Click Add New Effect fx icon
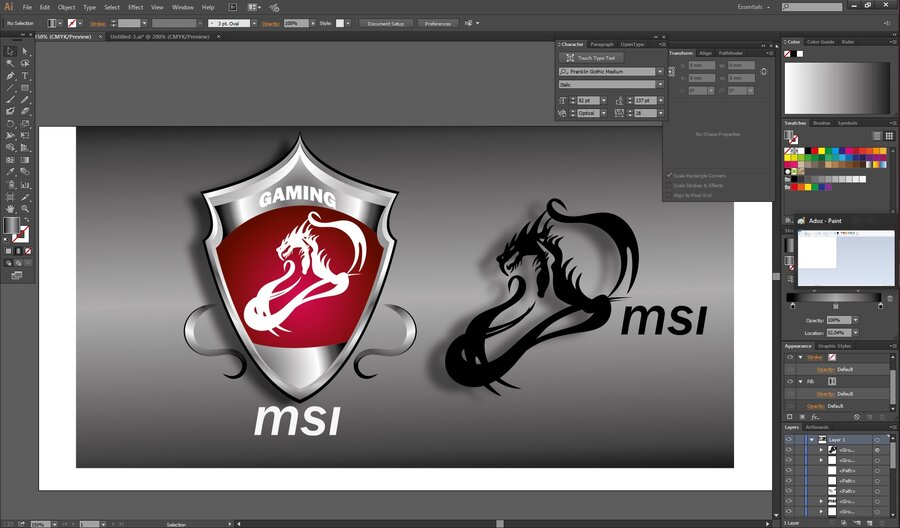 click(x=814, y=417)
